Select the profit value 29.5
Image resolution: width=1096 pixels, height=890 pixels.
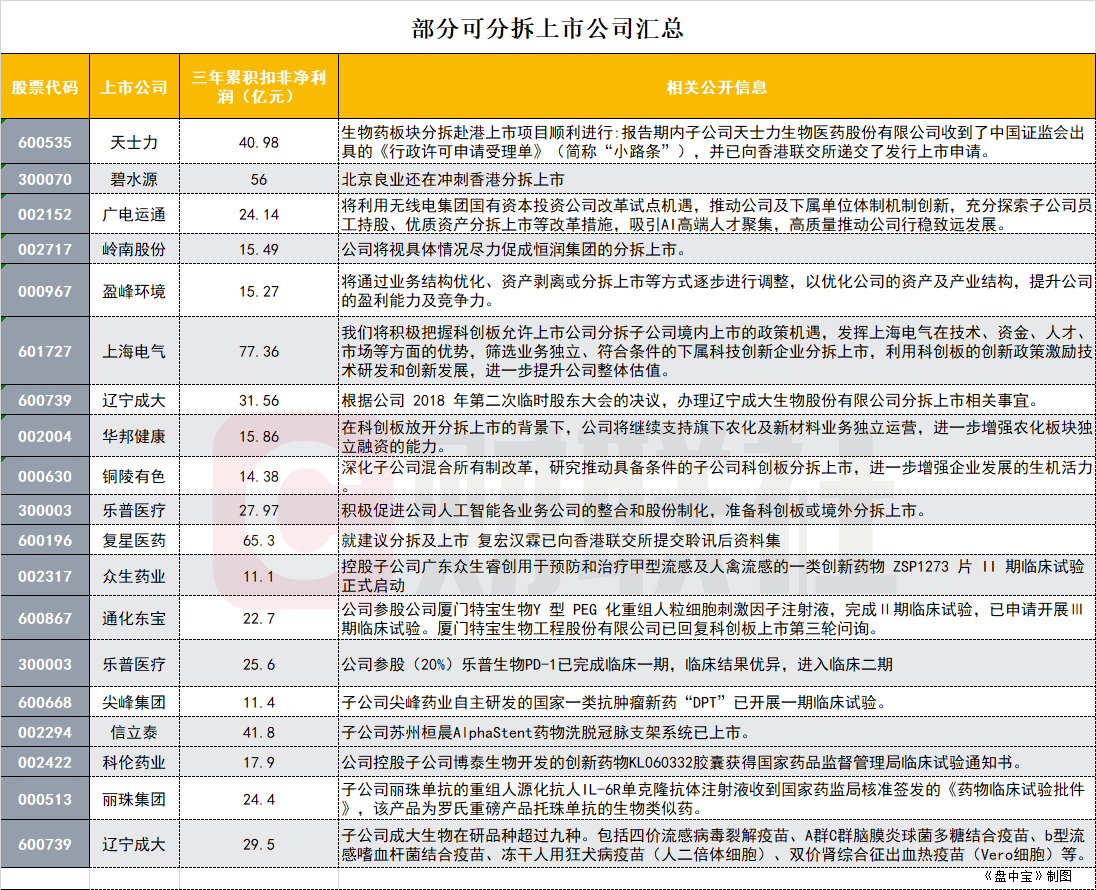[x=259, y=844]
